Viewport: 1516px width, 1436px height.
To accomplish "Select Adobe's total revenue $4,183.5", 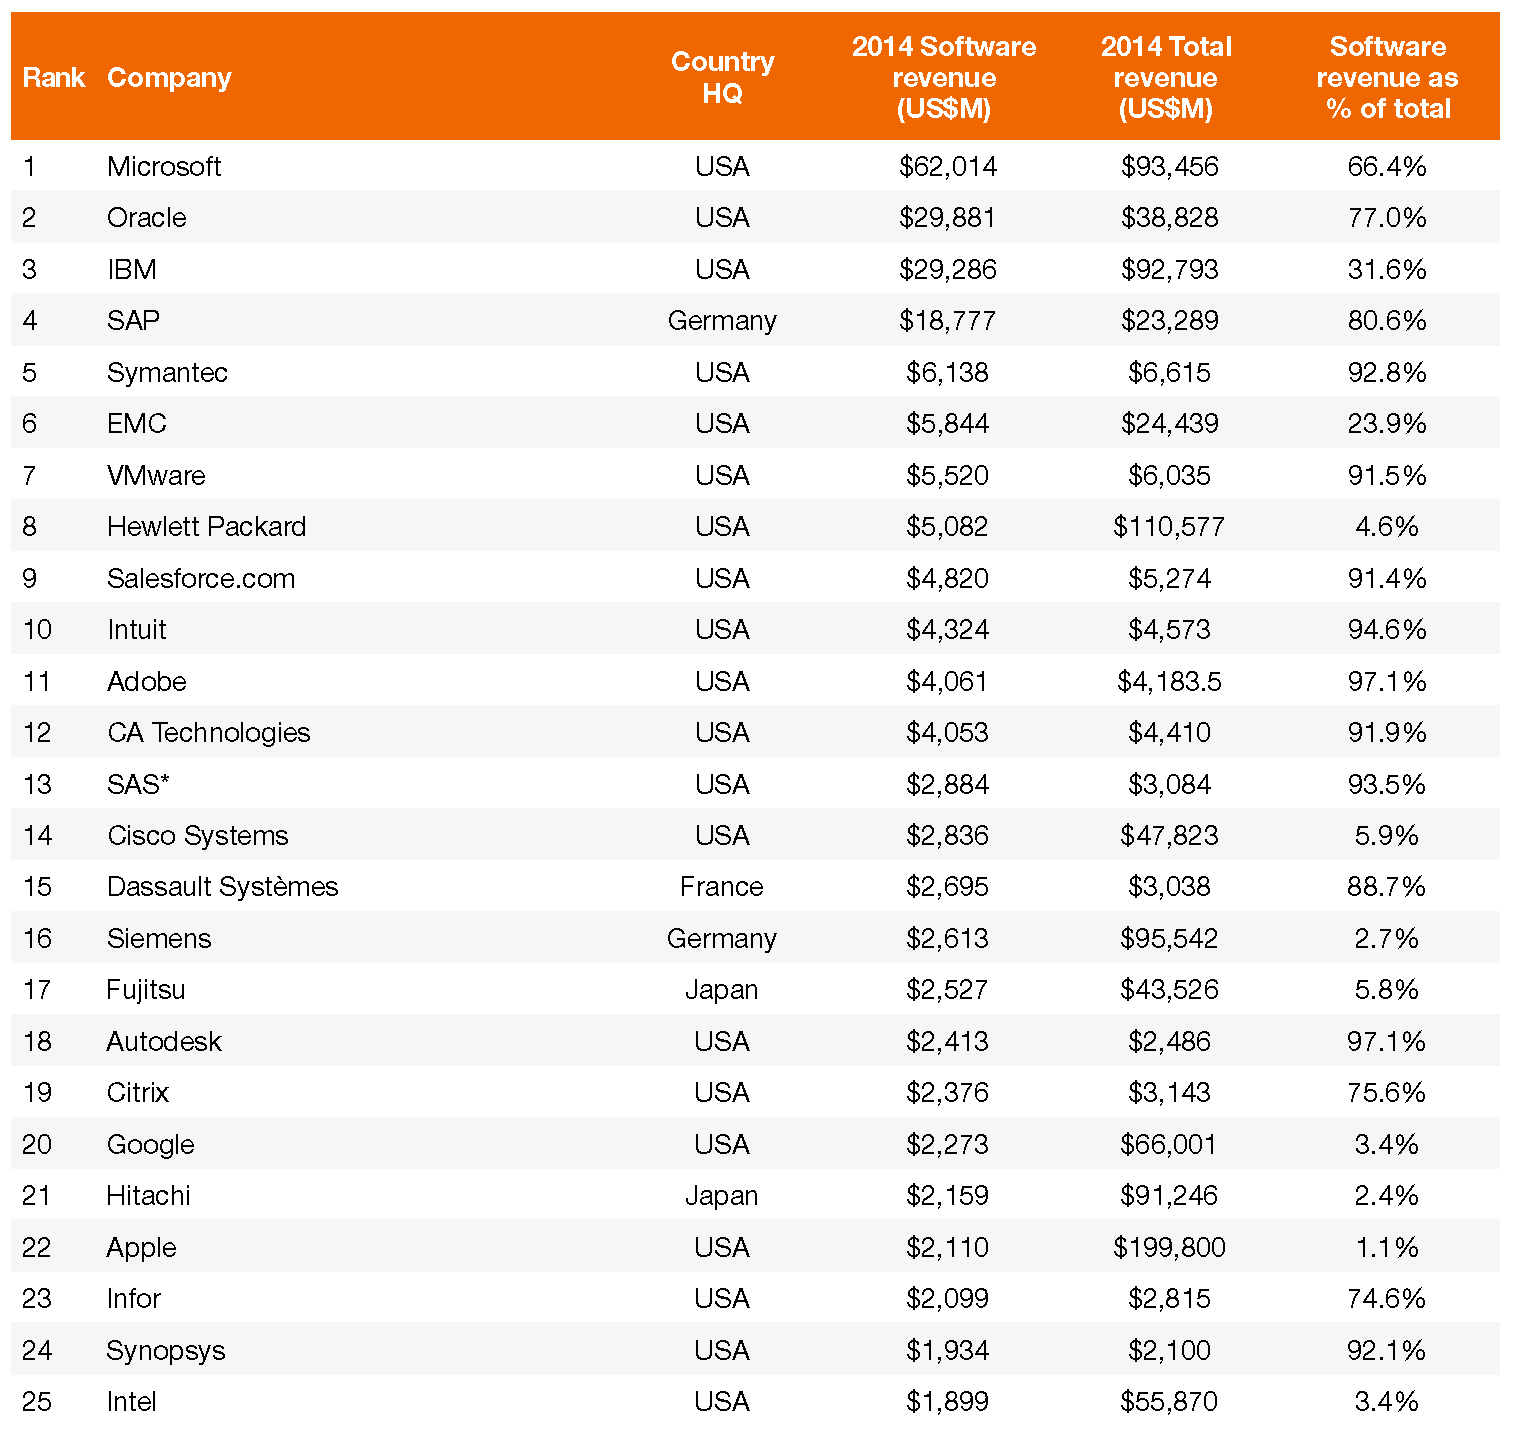I will pyautogui.click(x=1169, y=681).
